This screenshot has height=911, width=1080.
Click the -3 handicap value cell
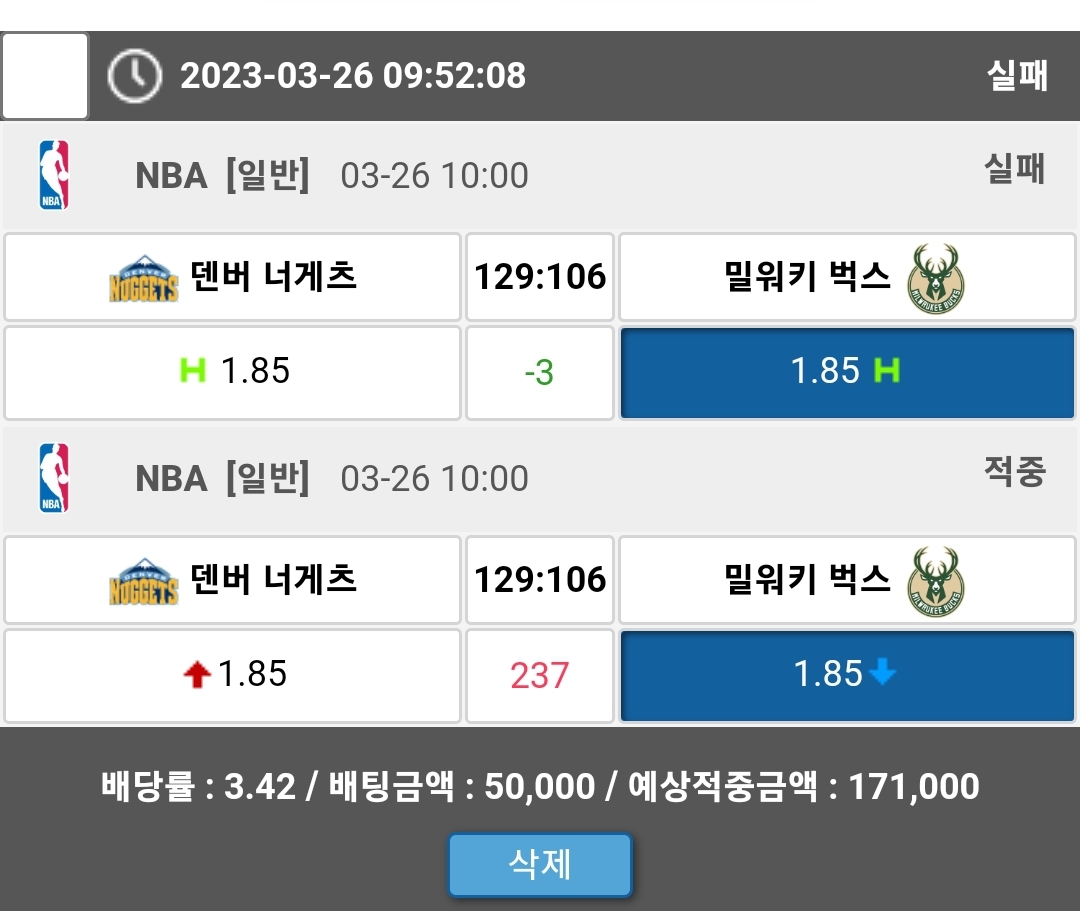539,373
